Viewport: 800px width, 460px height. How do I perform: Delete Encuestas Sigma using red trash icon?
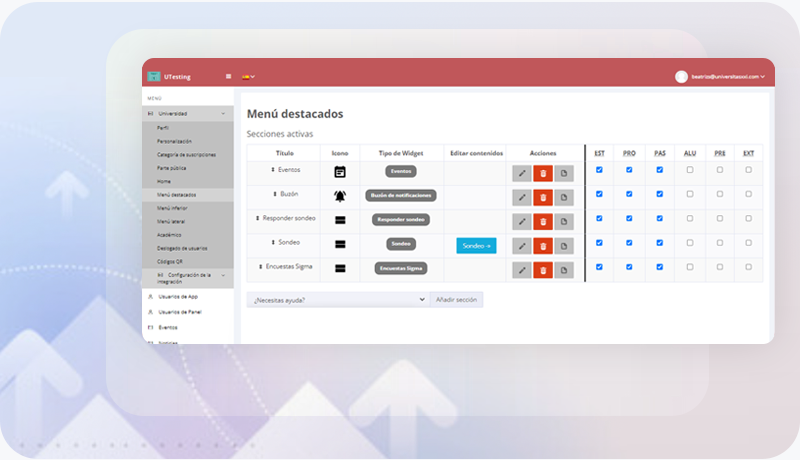click(x=543, y=269)
